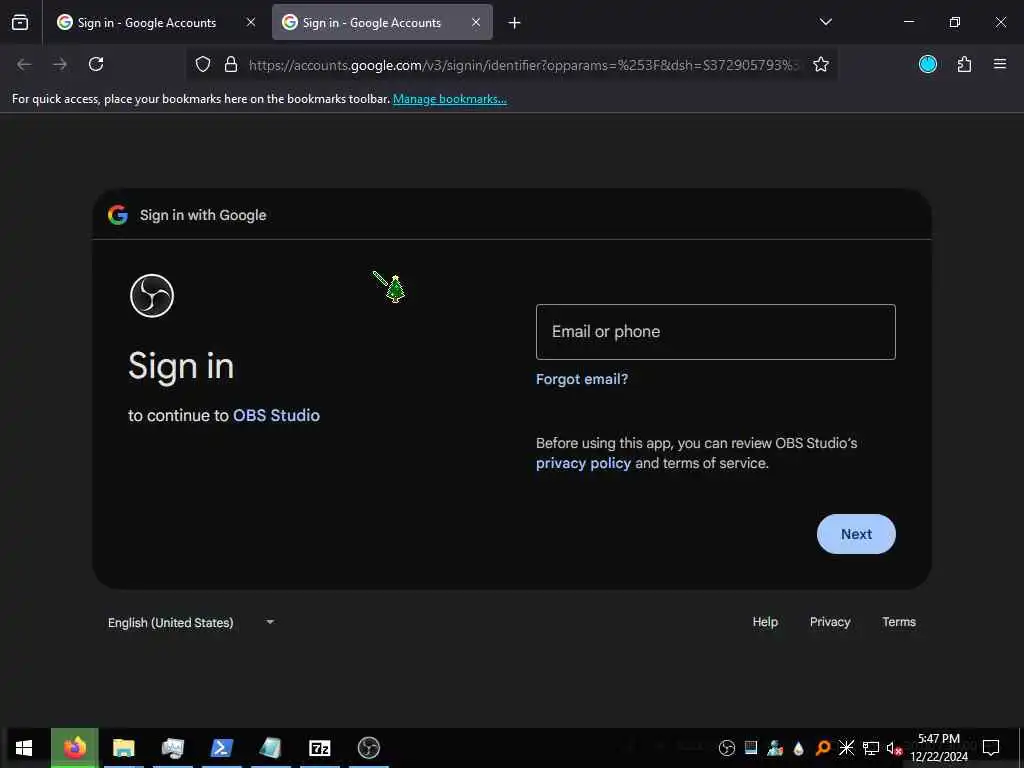This screenshot has width=1024, height=768.
Task: Open the Firefox account profile icon
Action: (x=928, y=64)
